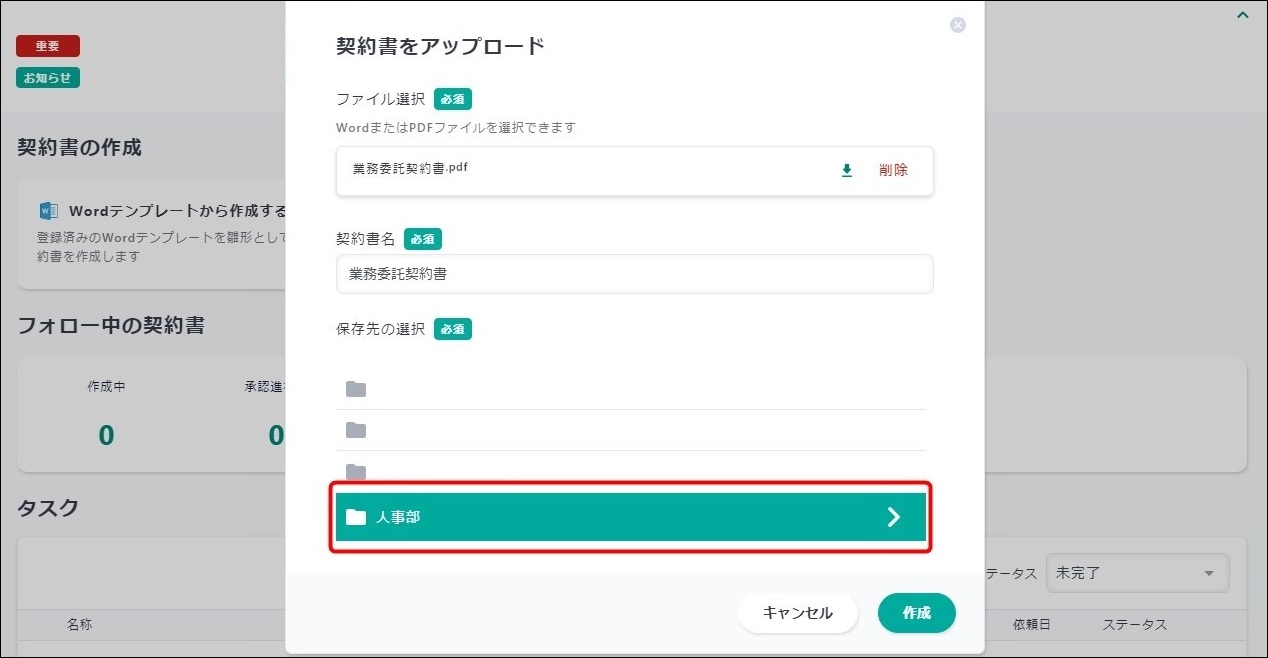Close the upload dialog with X icon
Screen dimensions: 1268x658
[x=957, y=25]
